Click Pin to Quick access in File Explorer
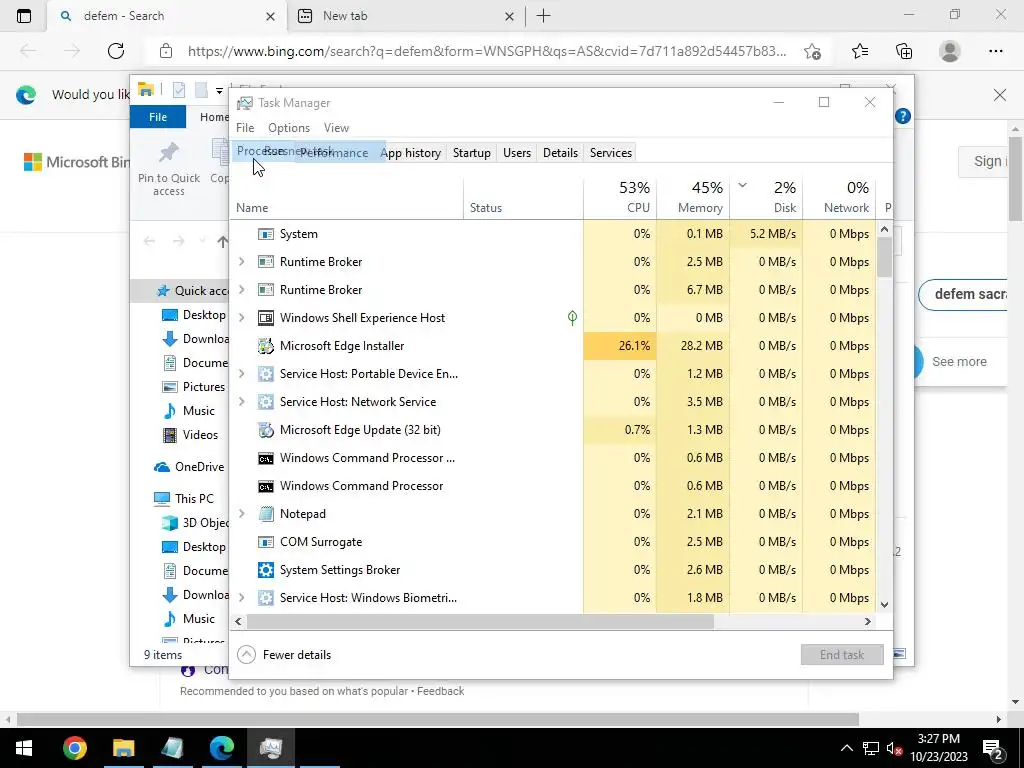 (x=168, y=168)
